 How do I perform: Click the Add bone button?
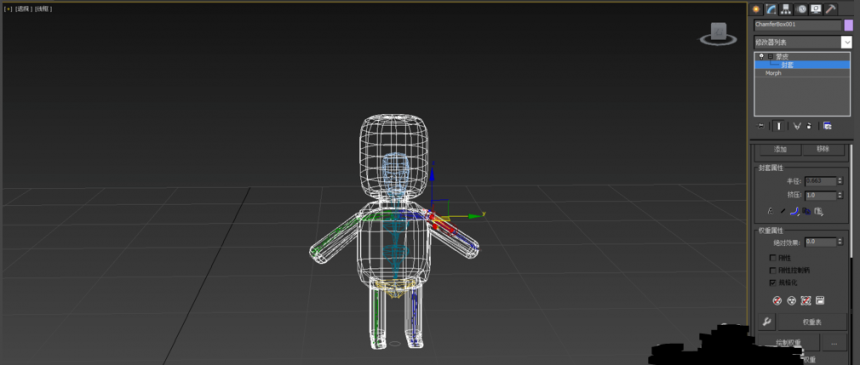click(x=780, y=149)
